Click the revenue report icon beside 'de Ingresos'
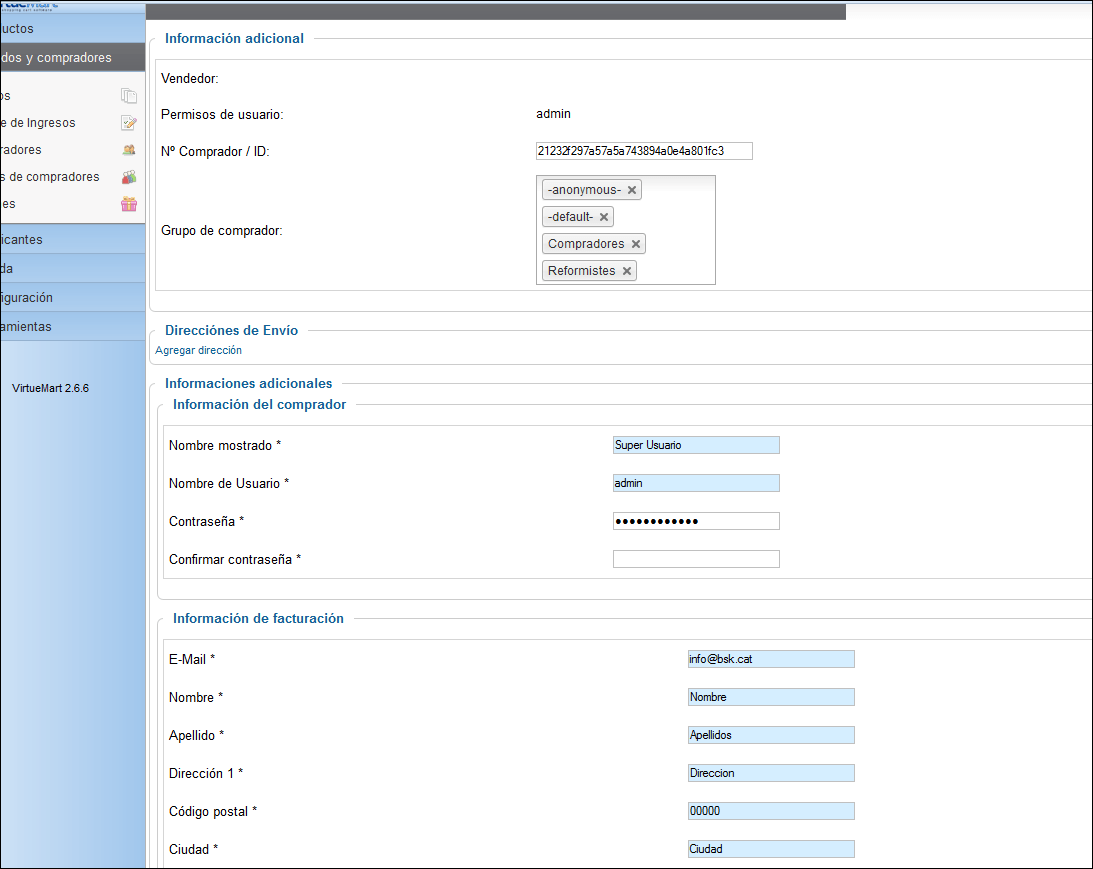 click(128, 123)
